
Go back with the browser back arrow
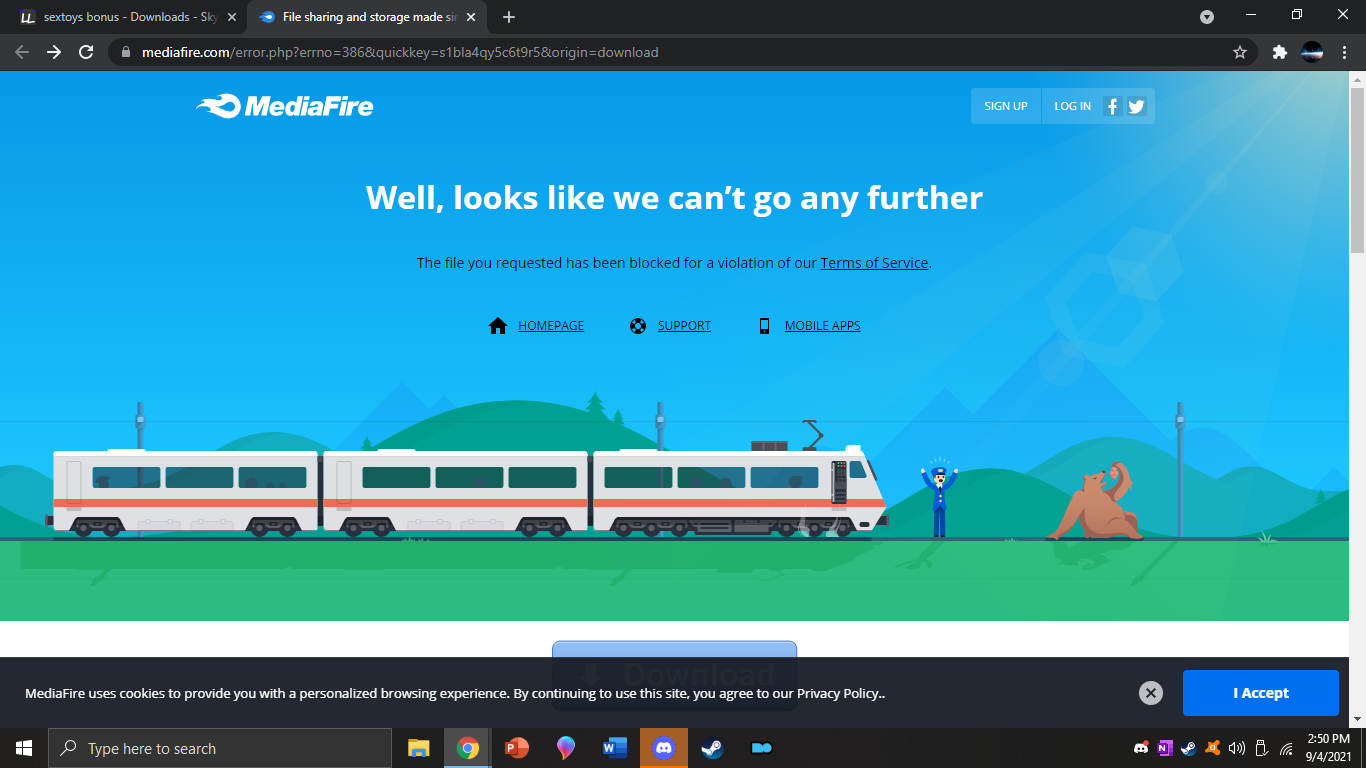point(22,52)
